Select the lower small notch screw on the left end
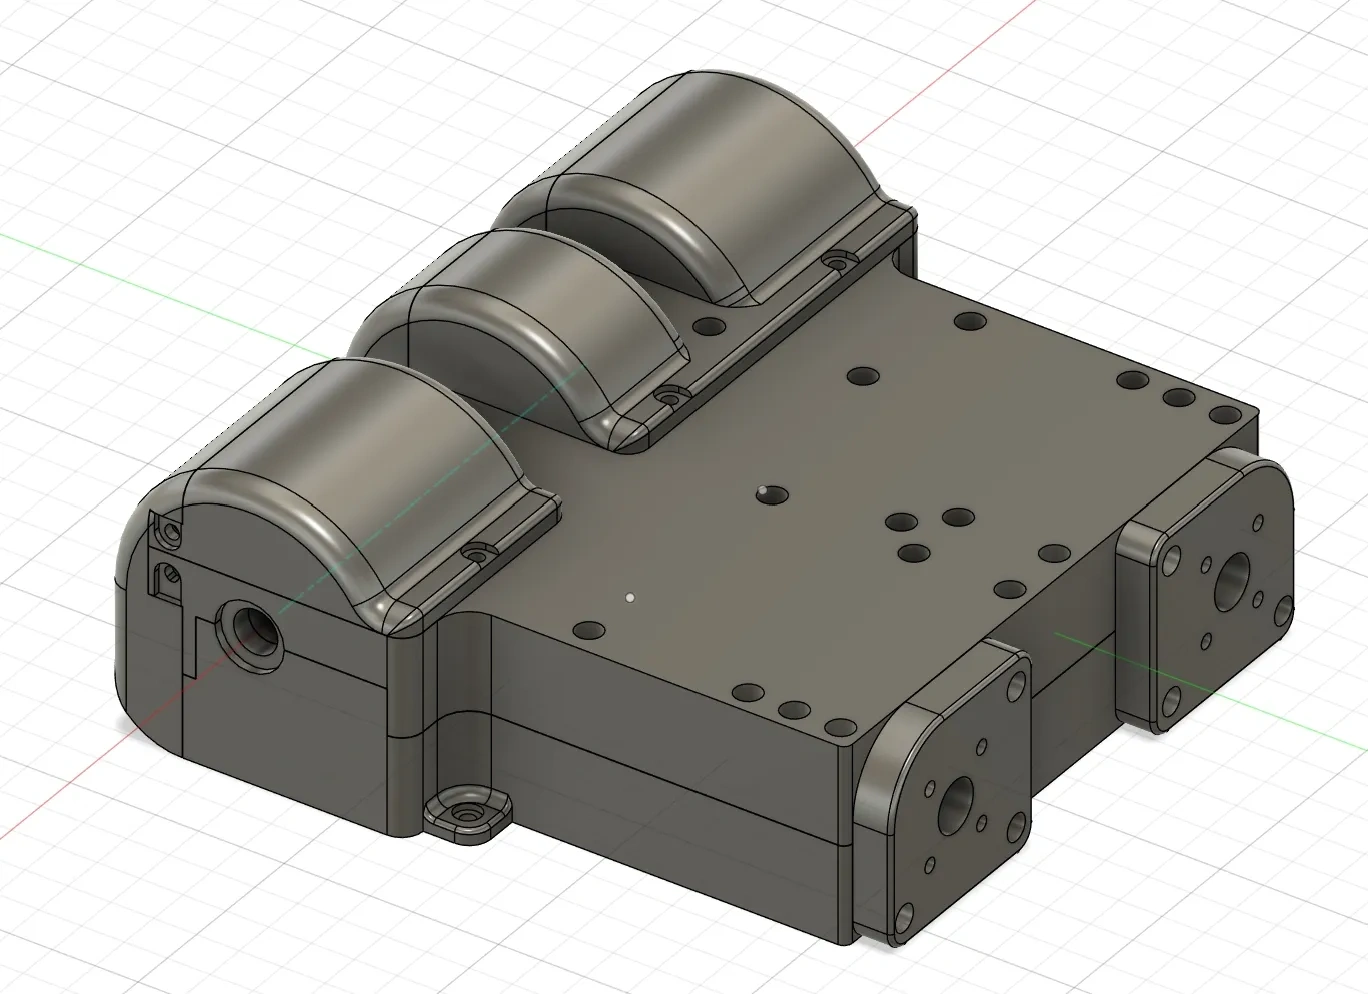 (172, 575)
